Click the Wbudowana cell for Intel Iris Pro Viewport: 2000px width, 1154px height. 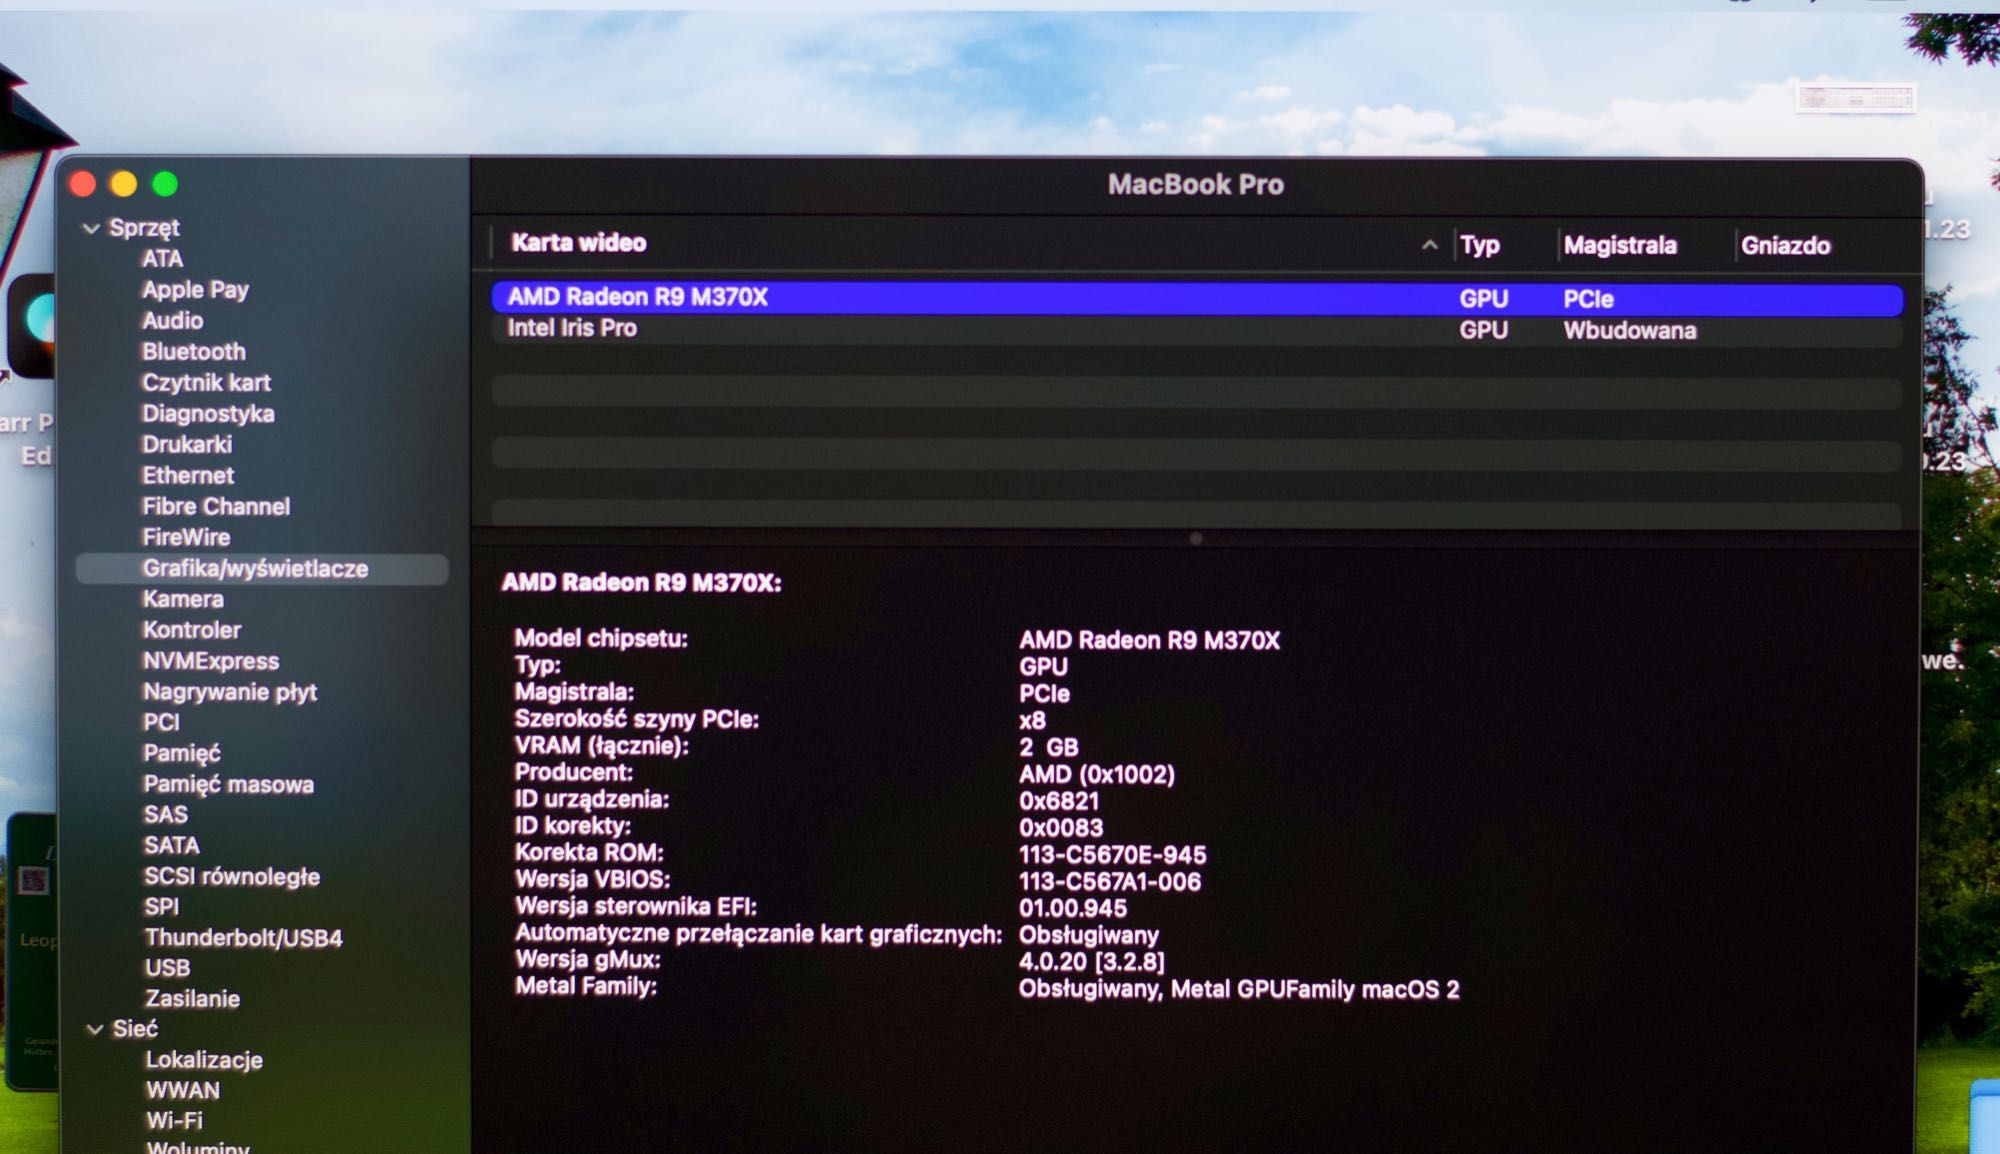pos(1630,331)
